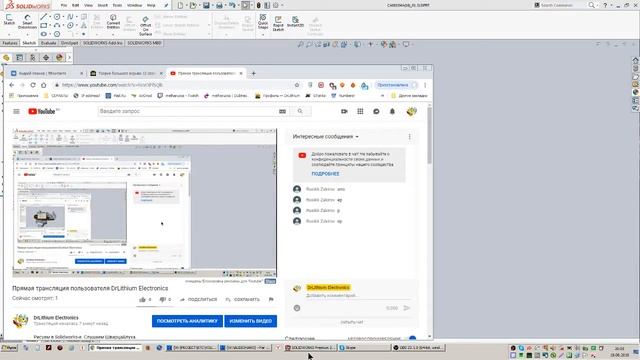Select the Spline sketch tool
Viewport: 640px width, 360px height.
click(x=70, y=17)
